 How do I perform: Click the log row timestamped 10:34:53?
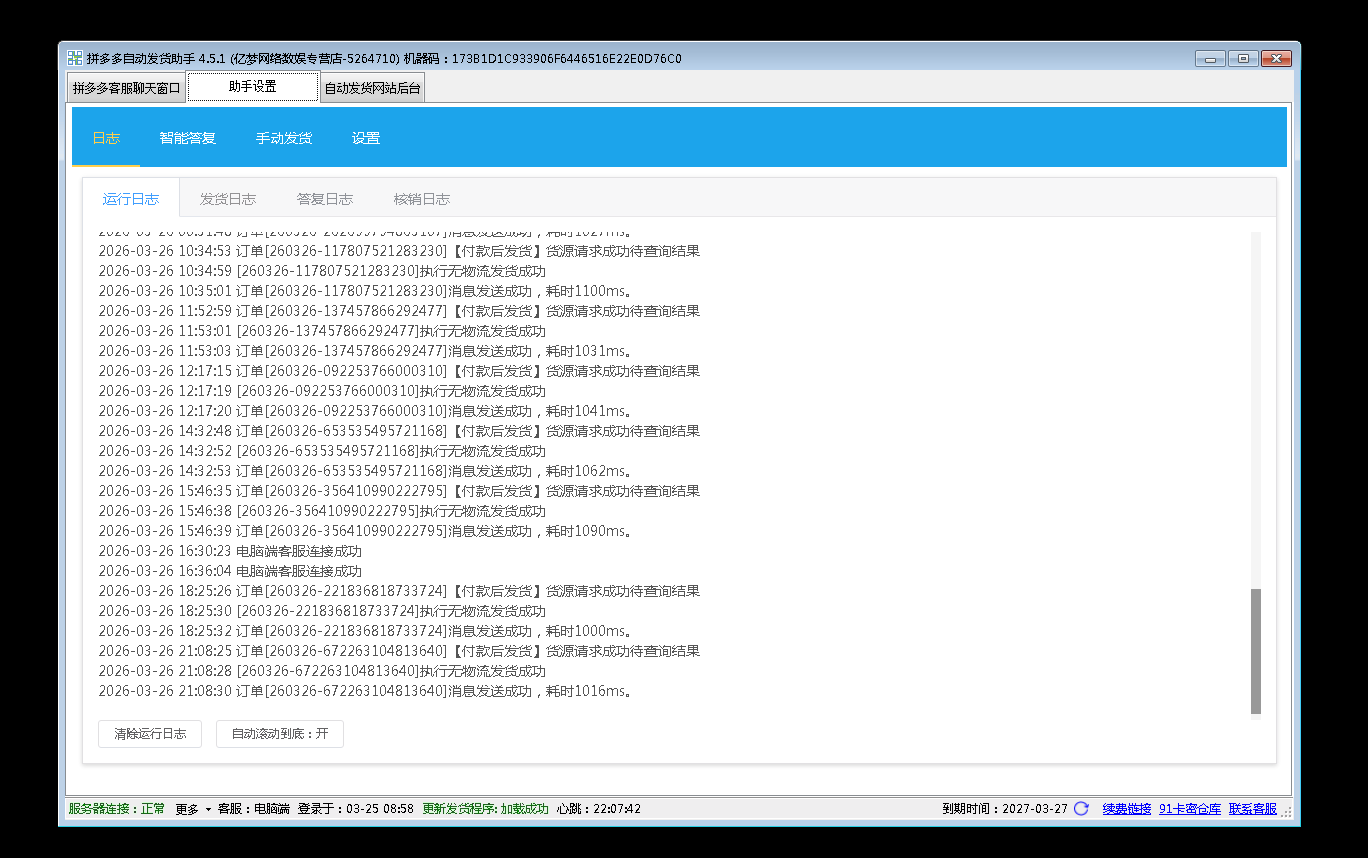tap(399, 251)
